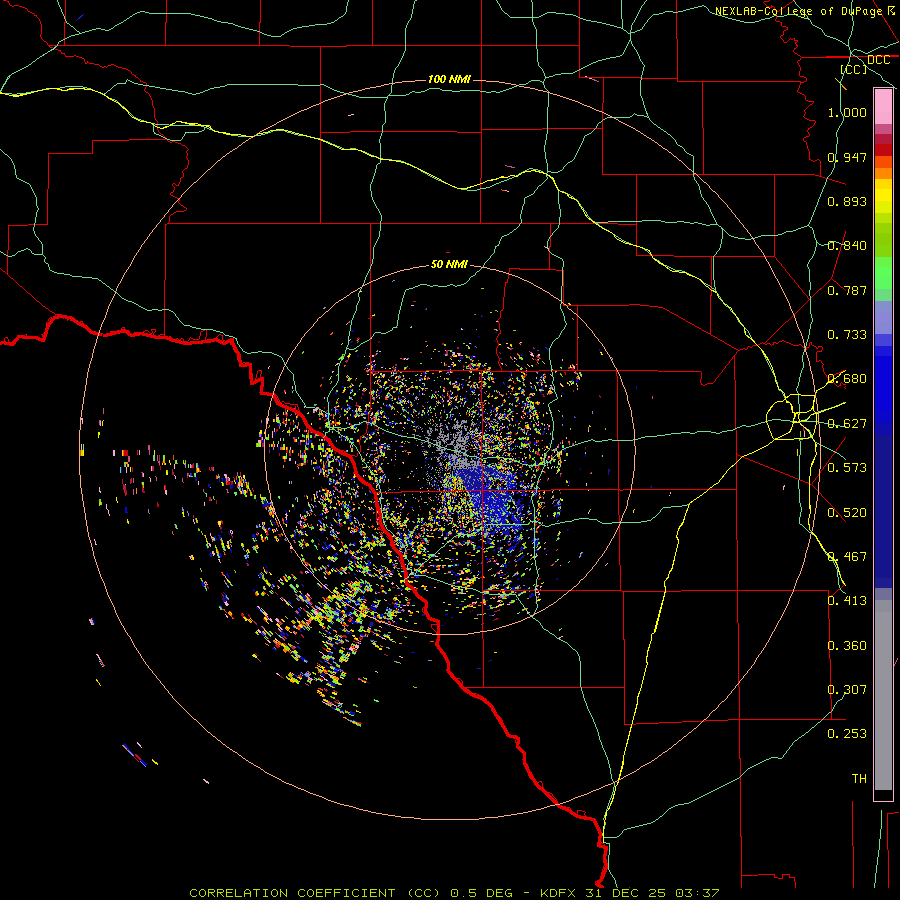Image resolution: width=900 pixels, height=900 pixels.
Task: Click the 50 NMI range ring label
Action: pos(449,265)
